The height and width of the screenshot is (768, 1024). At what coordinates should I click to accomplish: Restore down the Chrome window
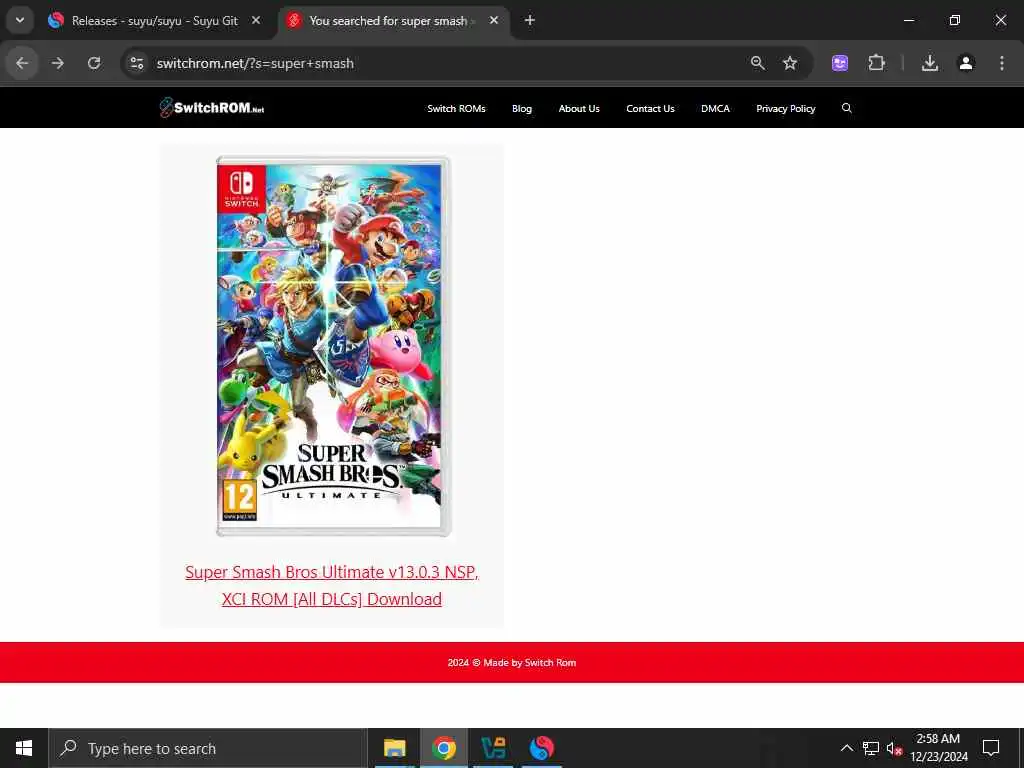click(x=955, y=20)
